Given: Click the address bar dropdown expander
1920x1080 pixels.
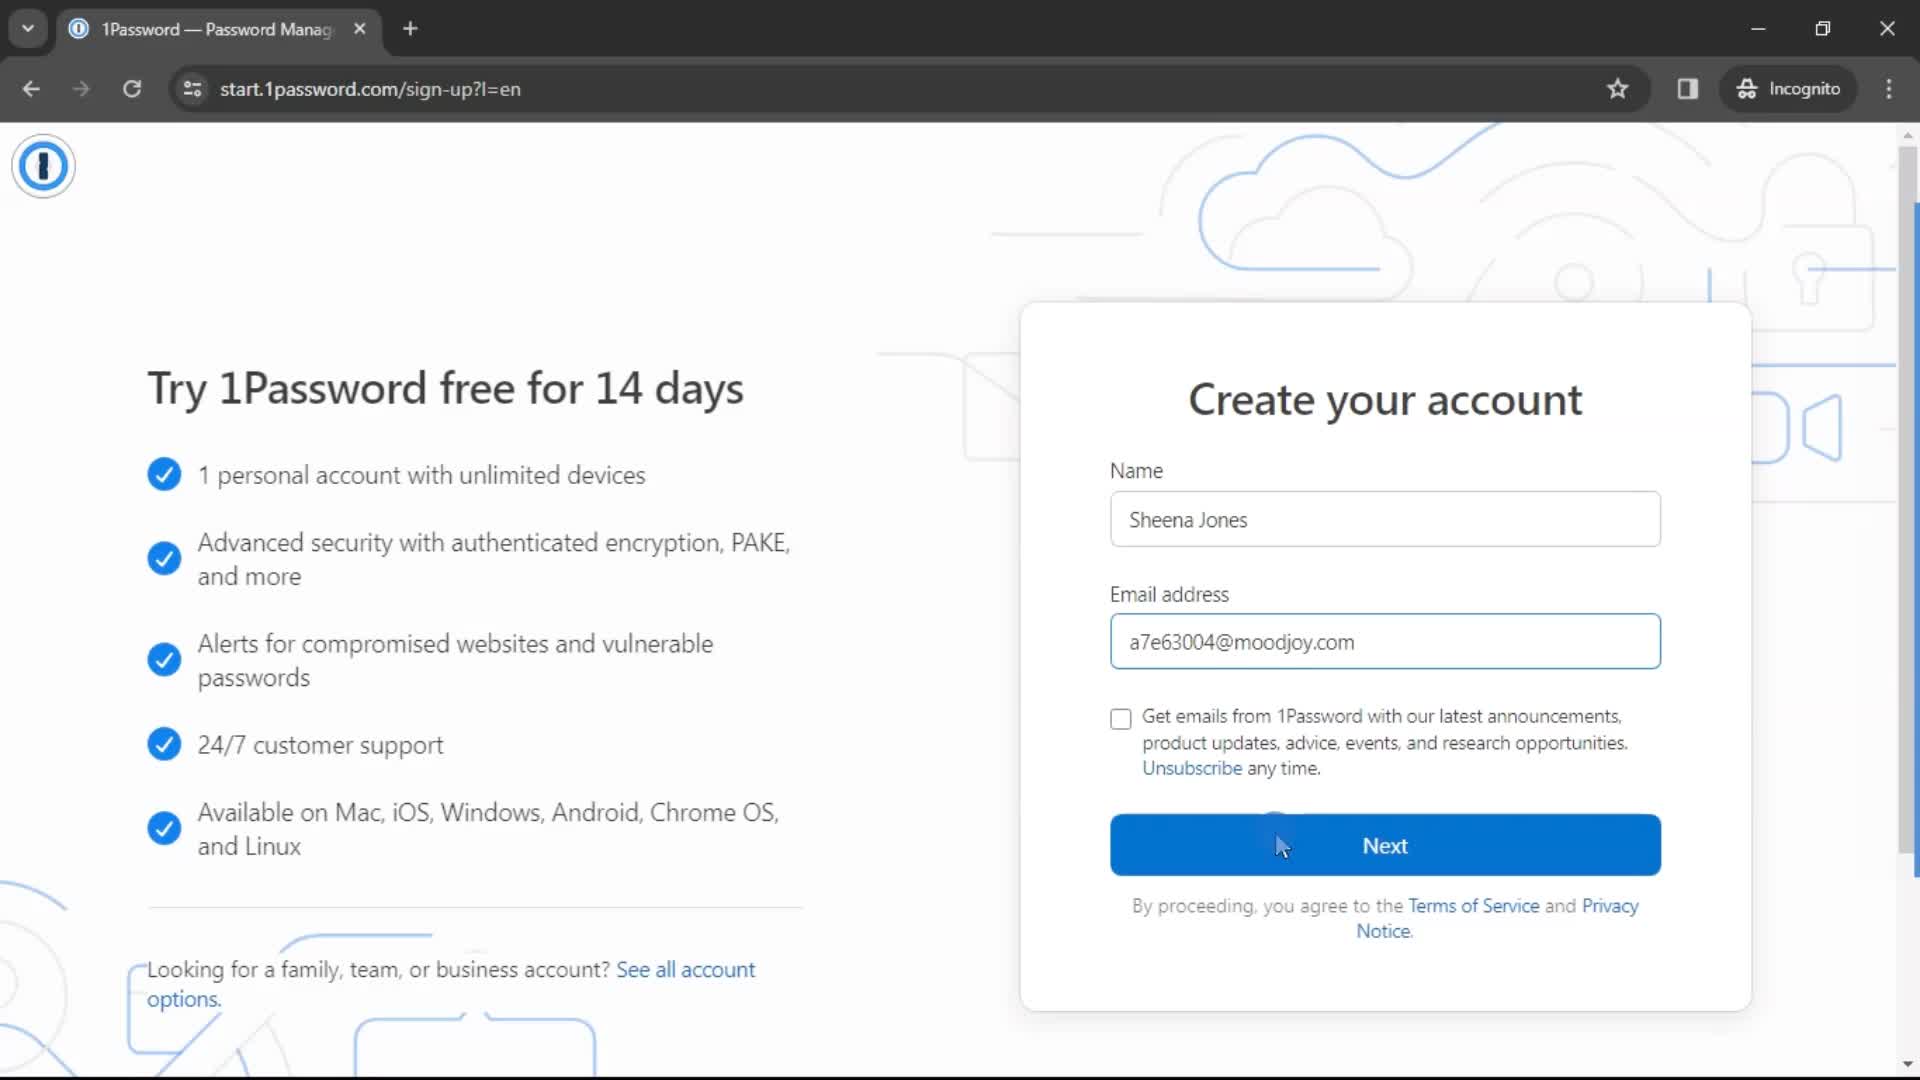Looking at the screenshot, I should (x=28, y=28).
